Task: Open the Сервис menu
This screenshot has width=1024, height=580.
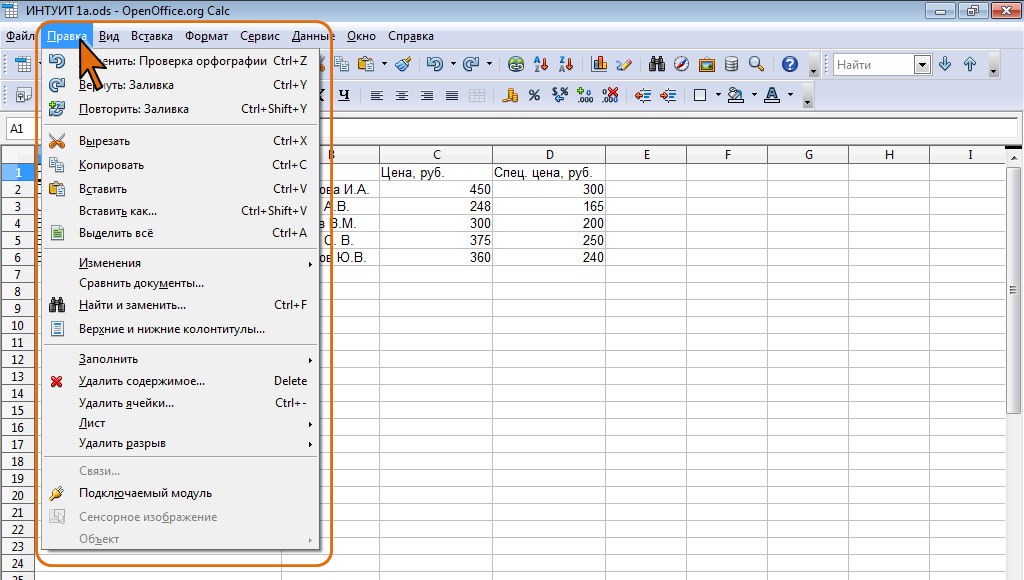Action: tap(260, 37)
